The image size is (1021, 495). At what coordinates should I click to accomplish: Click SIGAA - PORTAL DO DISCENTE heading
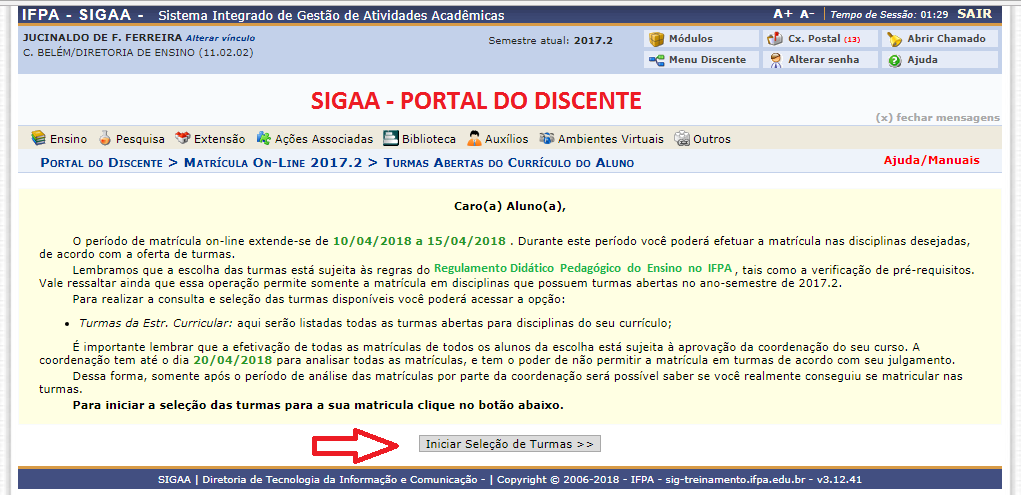(476, 100)
